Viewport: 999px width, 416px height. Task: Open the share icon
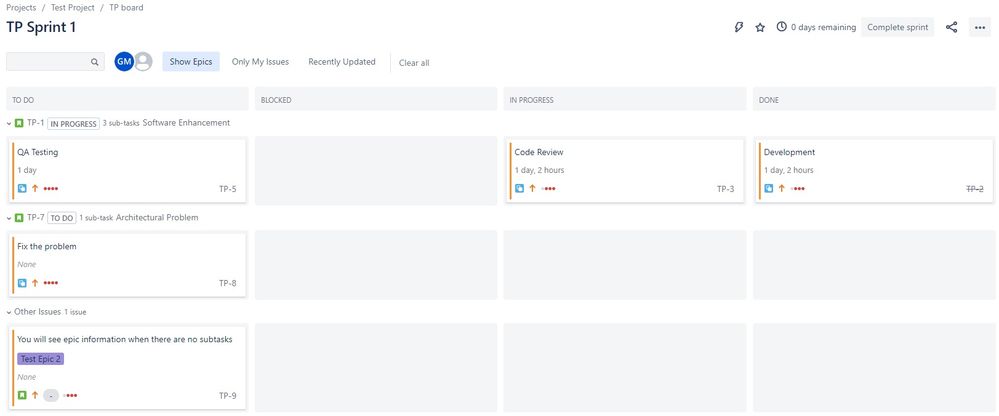tap(951, 27)
